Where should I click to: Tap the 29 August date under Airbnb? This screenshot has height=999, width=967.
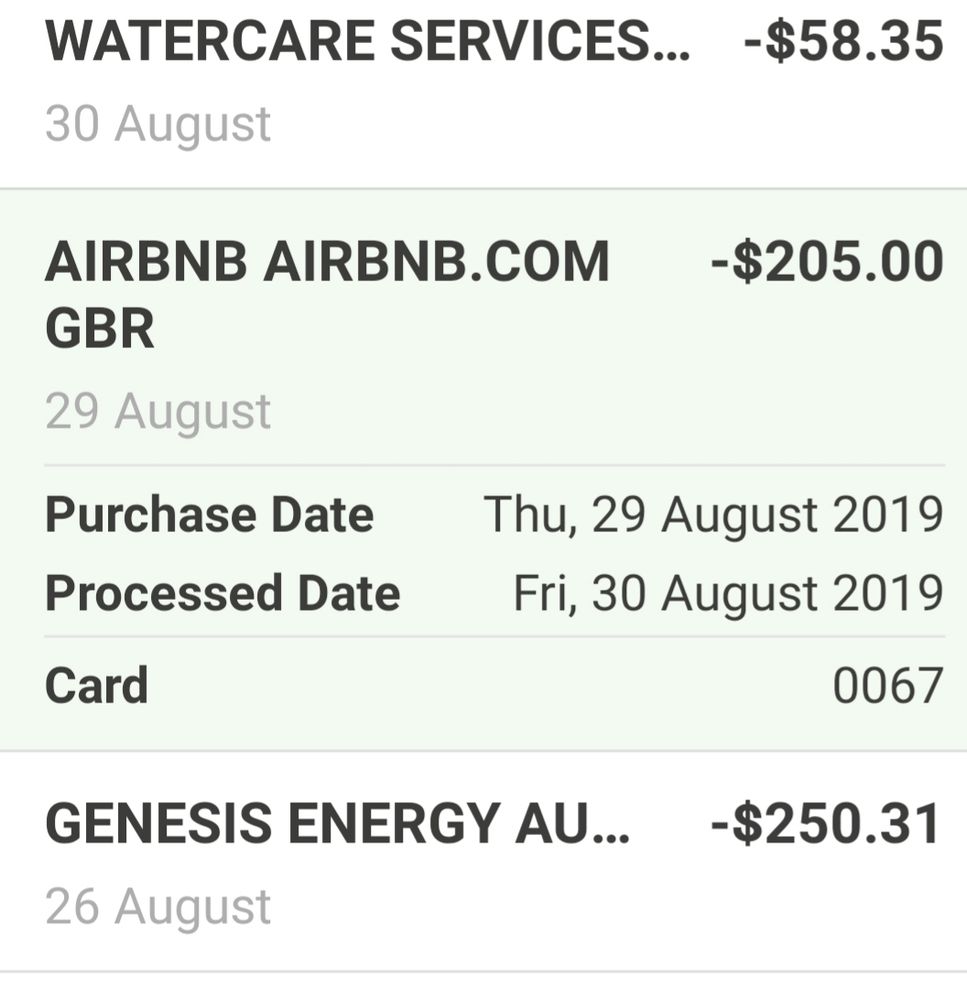(x=158, y=412)
